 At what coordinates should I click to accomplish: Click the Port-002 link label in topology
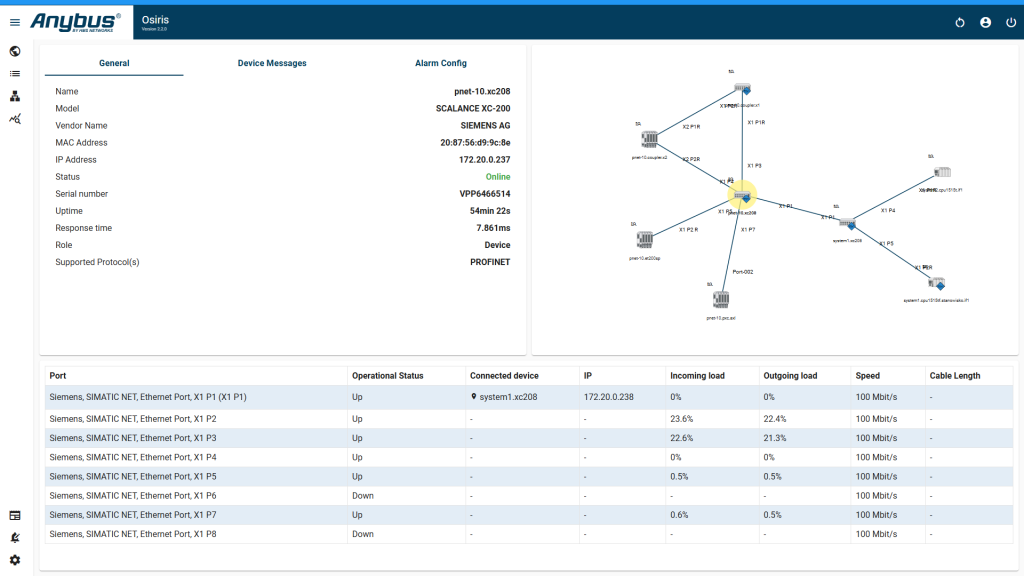click(x=743, y=272)
